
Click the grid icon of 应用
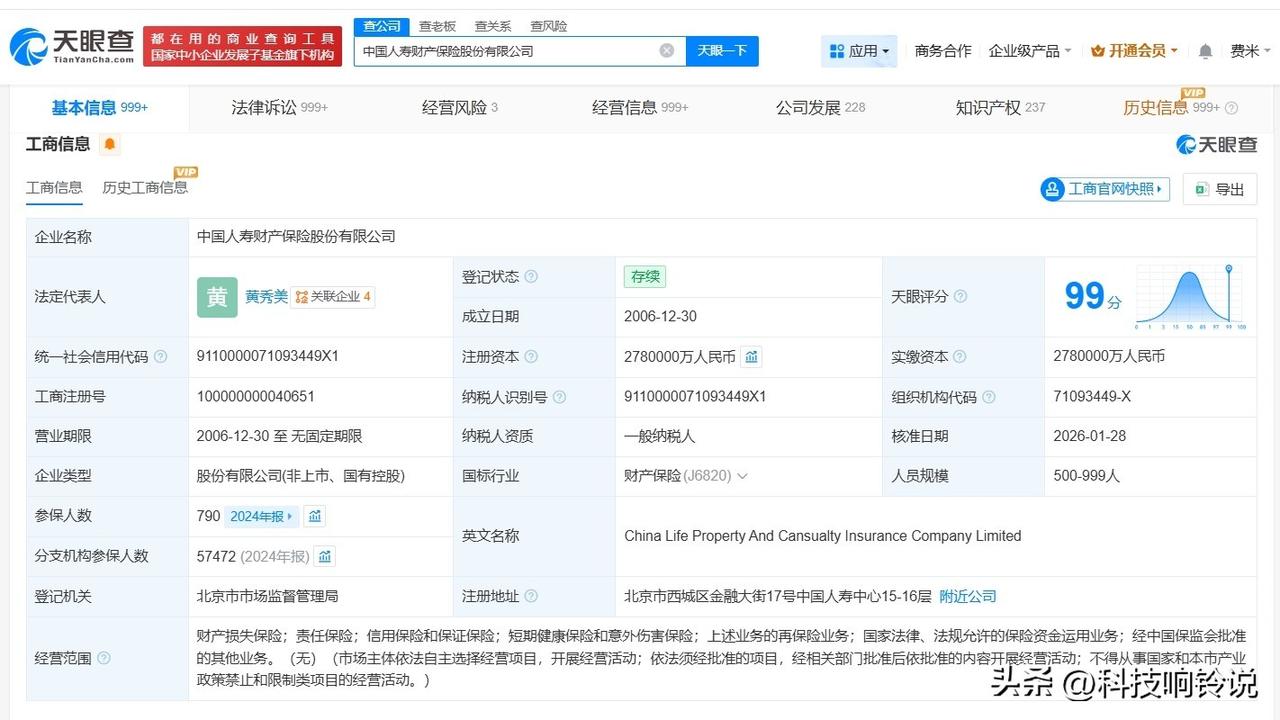click(x=835, y=51)
